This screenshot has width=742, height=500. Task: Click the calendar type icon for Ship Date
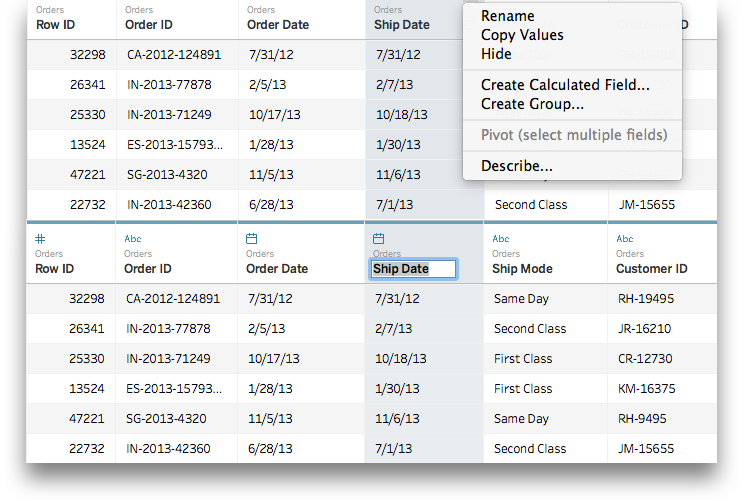(378, 239)
